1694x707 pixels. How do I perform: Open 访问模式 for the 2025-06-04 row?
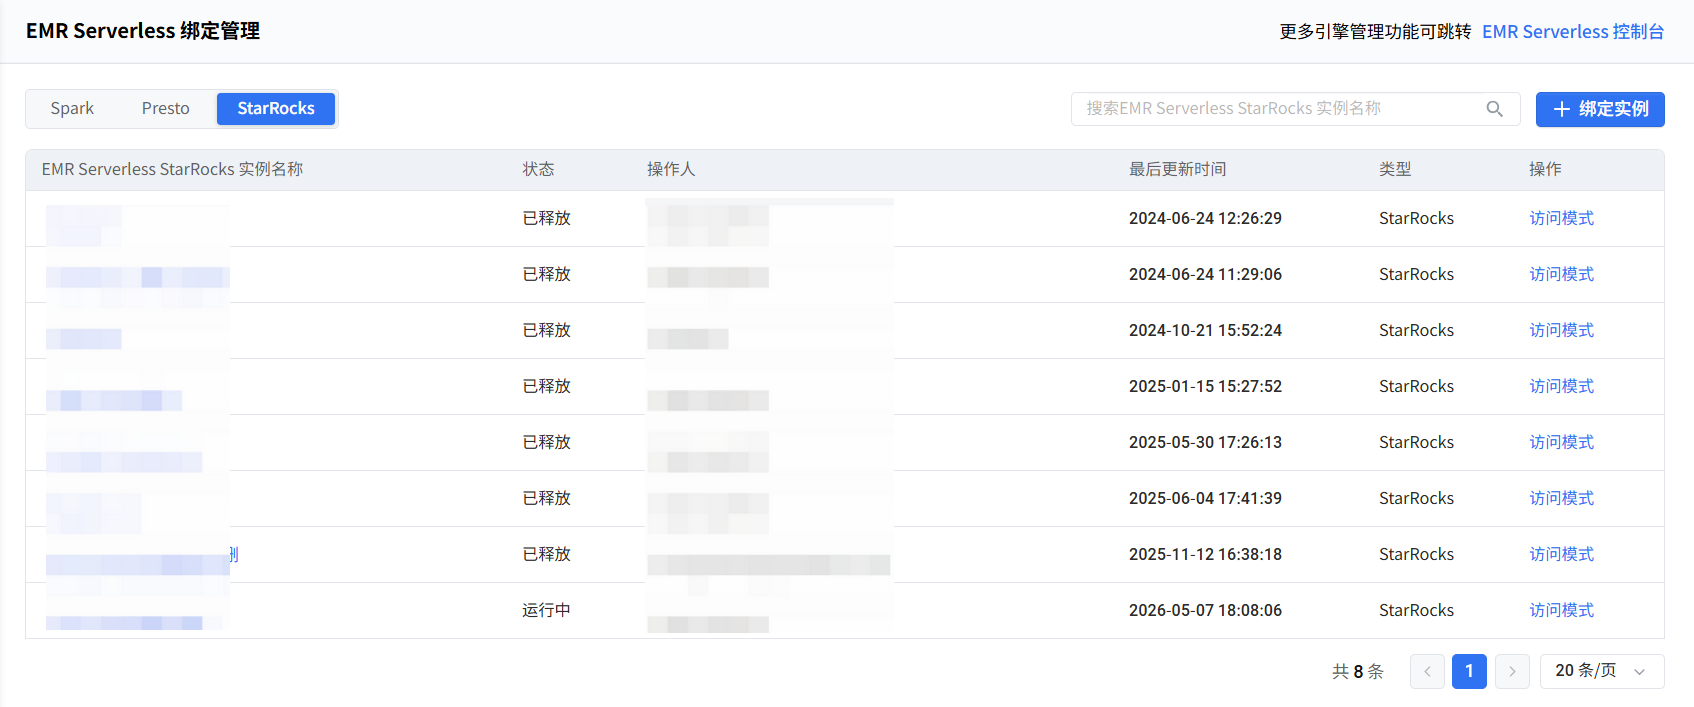pos(1561,498)
